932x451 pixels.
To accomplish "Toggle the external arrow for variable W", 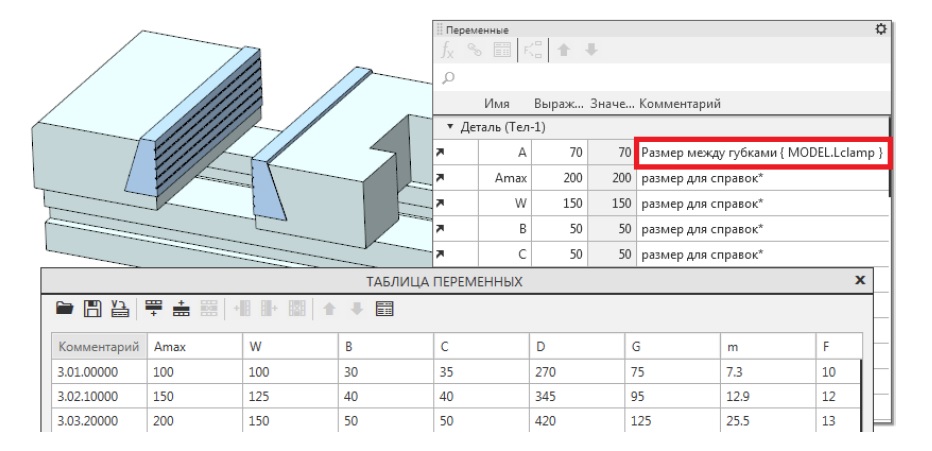I will coord(441,204).
